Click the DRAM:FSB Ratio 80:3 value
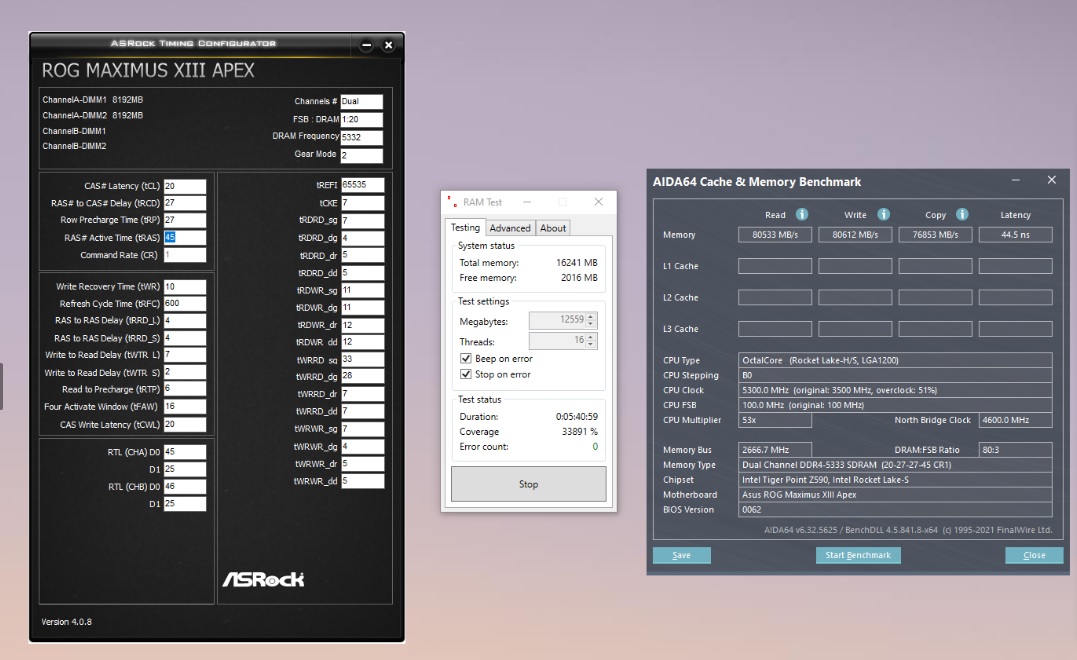 click(1015, 450)
